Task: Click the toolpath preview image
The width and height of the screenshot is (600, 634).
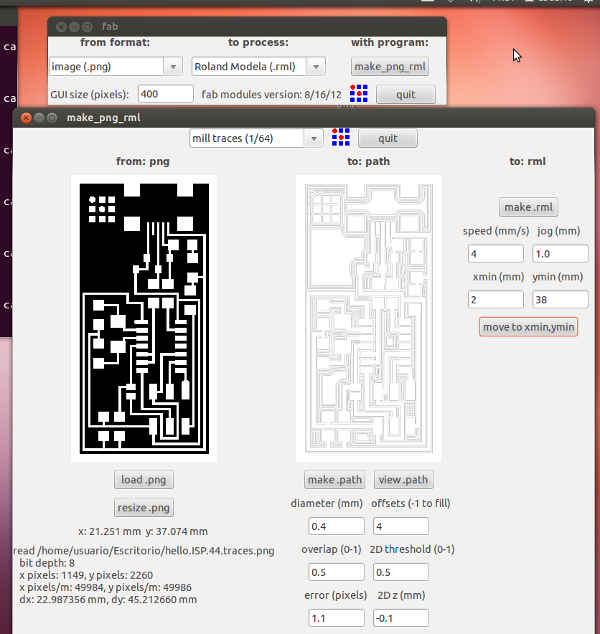Action: tap(368, 319)
